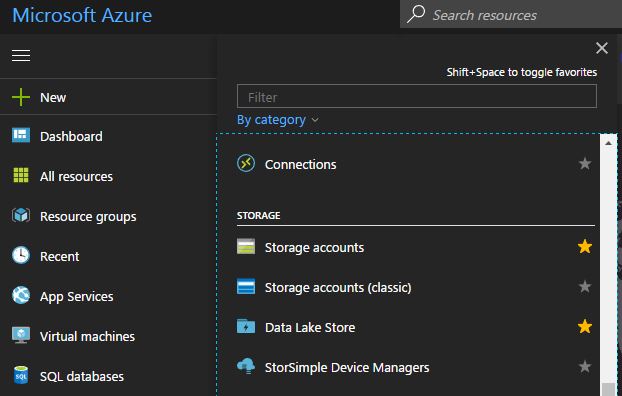The width and height of the screenshot is (622, 396).
Task: Focus the Filter text box
Action: (417, 96)
